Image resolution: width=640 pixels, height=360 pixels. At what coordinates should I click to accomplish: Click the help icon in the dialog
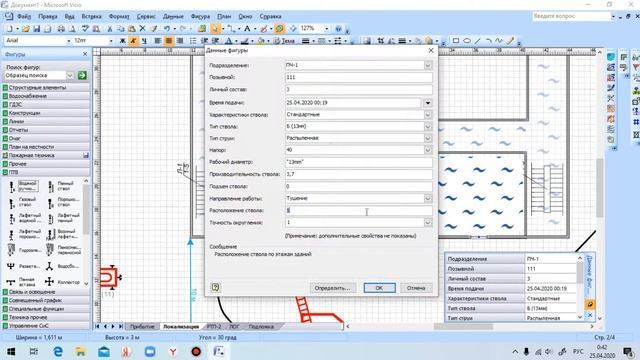216,287
